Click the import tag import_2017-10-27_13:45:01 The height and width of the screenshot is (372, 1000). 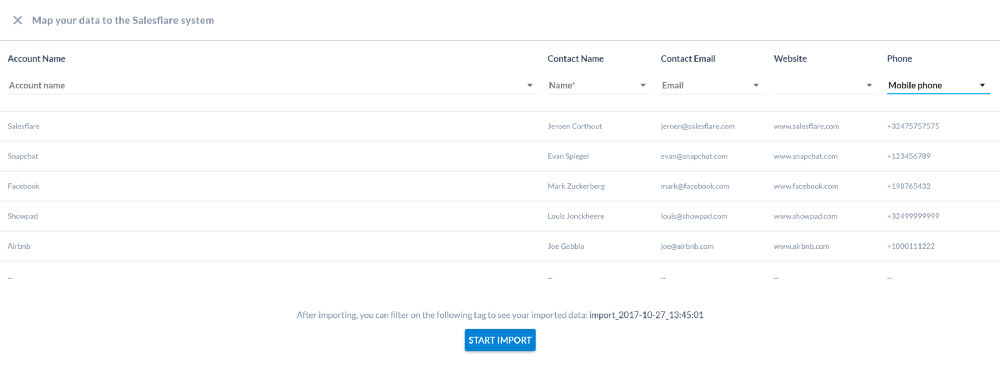[x=646, y=315]
